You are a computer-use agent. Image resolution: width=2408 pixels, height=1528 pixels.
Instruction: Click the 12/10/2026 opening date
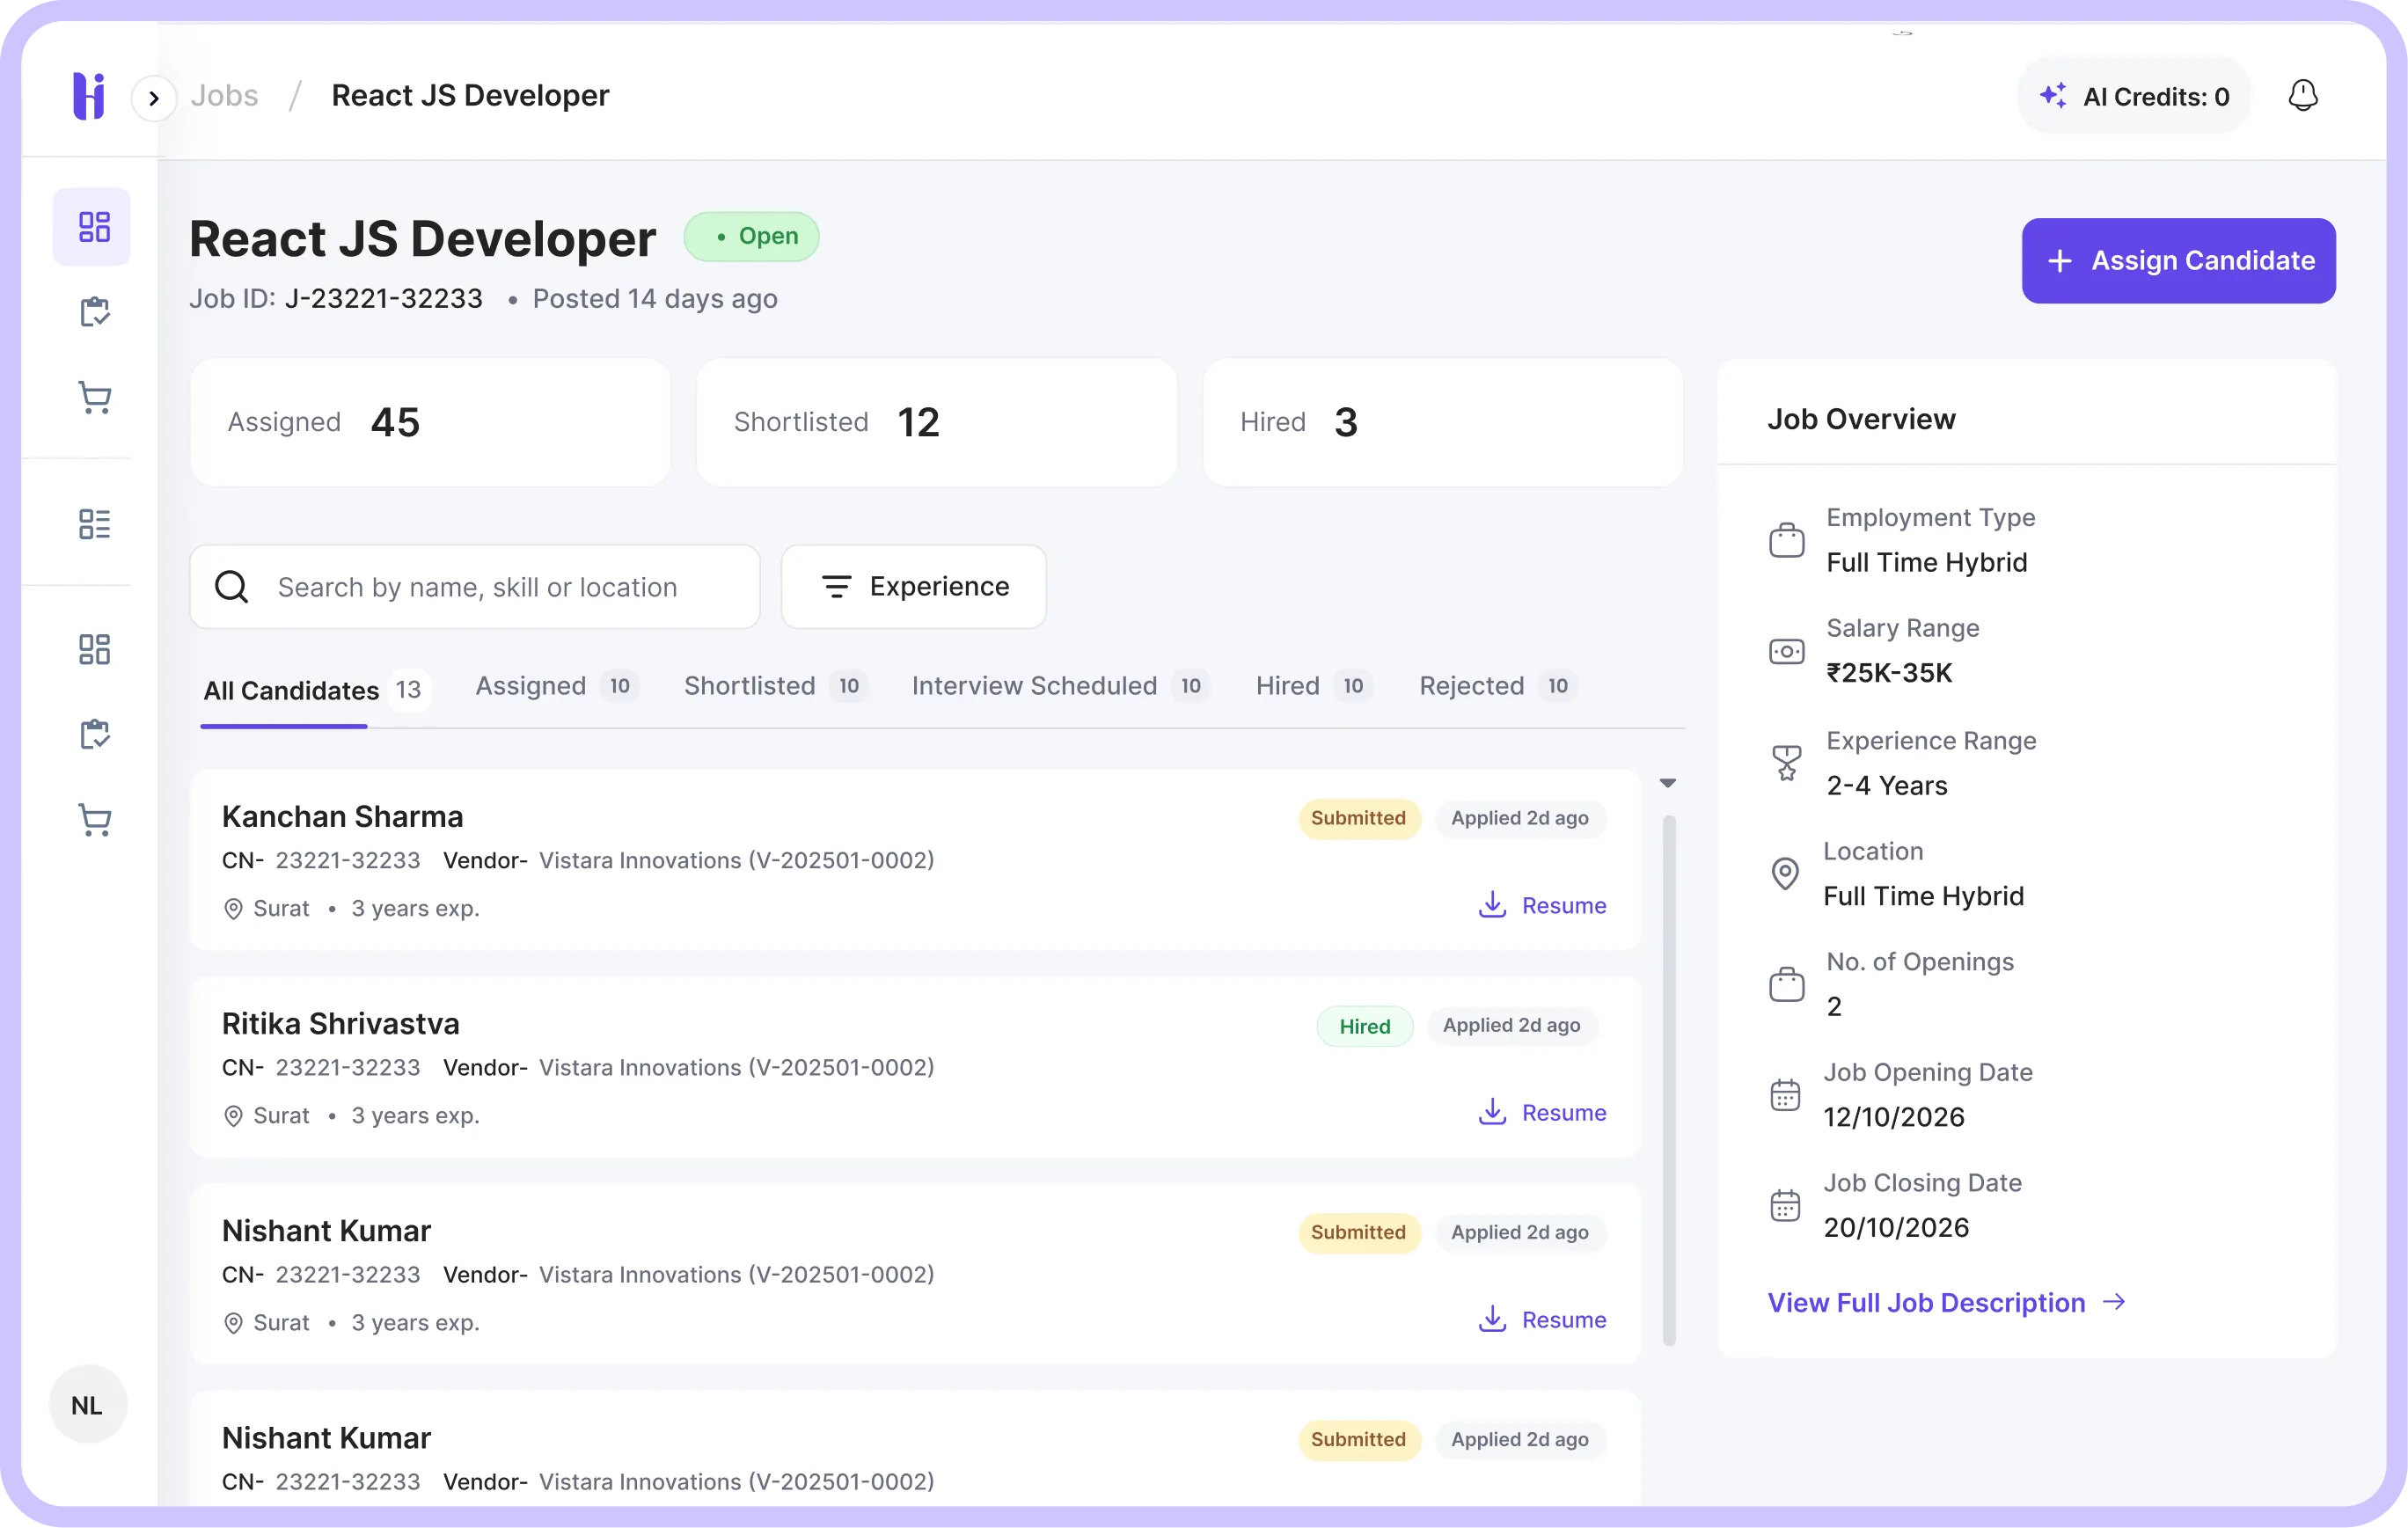1894,1117
